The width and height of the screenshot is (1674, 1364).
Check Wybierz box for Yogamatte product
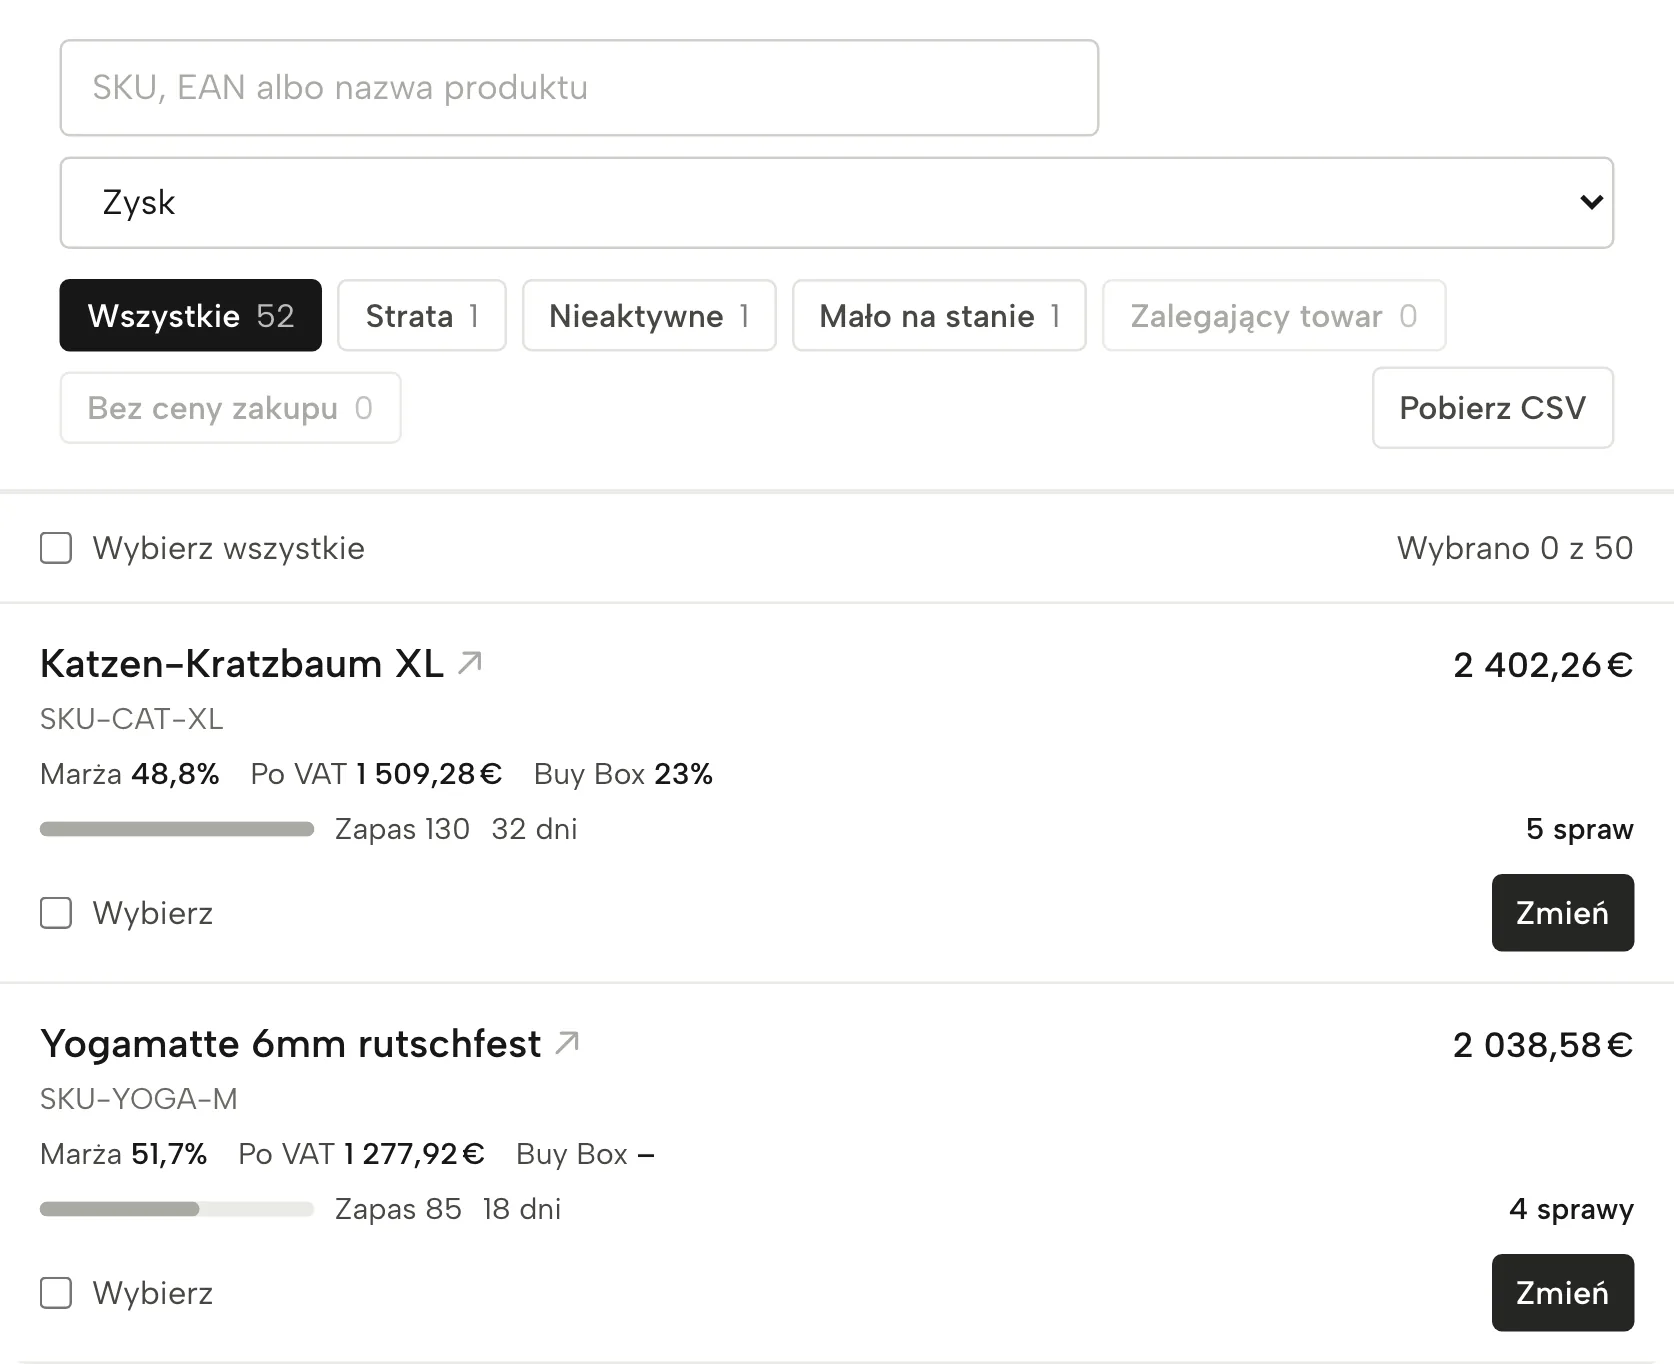coord(56,1292)
